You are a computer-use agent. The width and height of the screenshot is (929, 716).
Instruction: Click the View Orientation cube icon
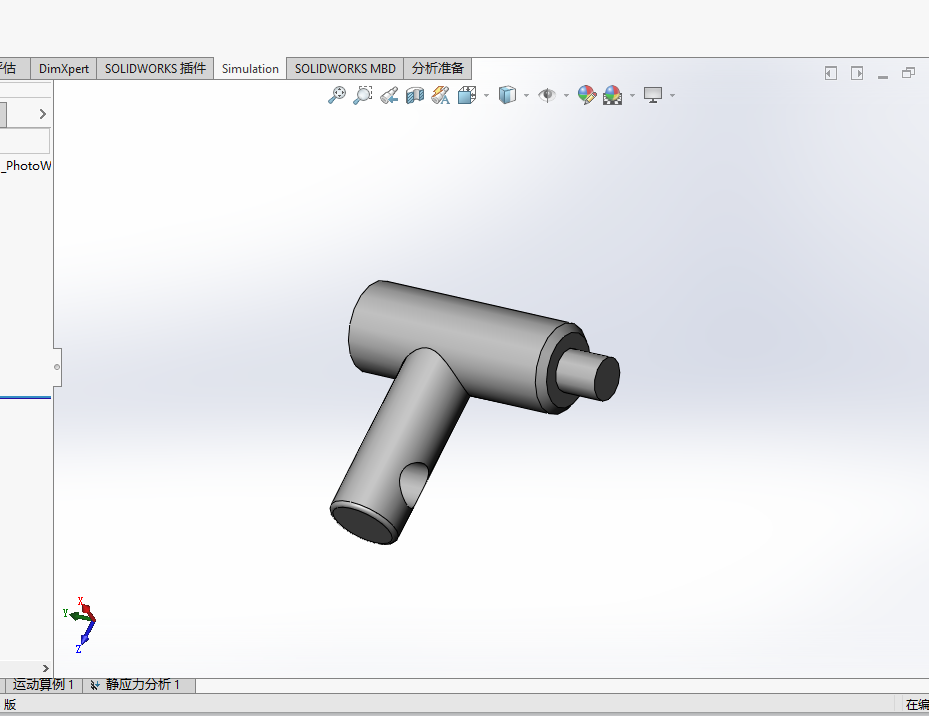point(467,95)
